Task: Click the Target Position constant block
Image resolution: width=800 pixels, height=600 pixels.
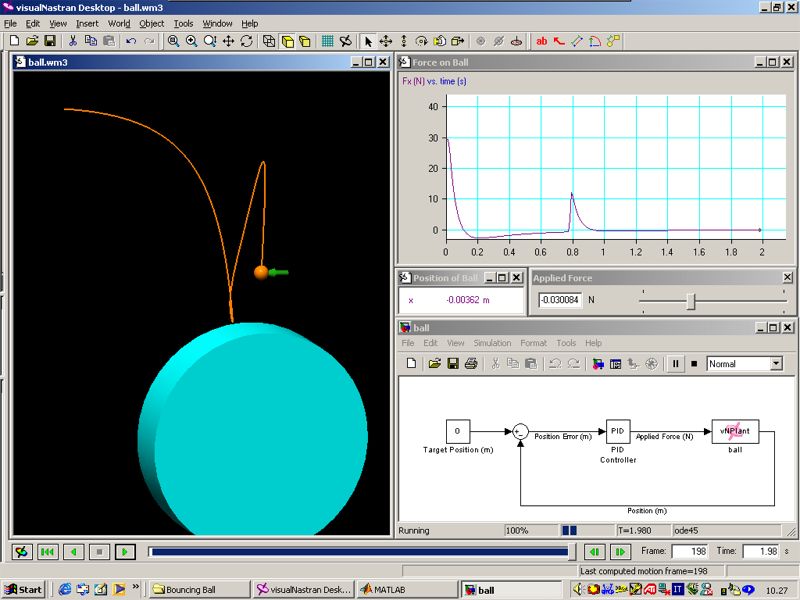Action: [x=458, y=432]
